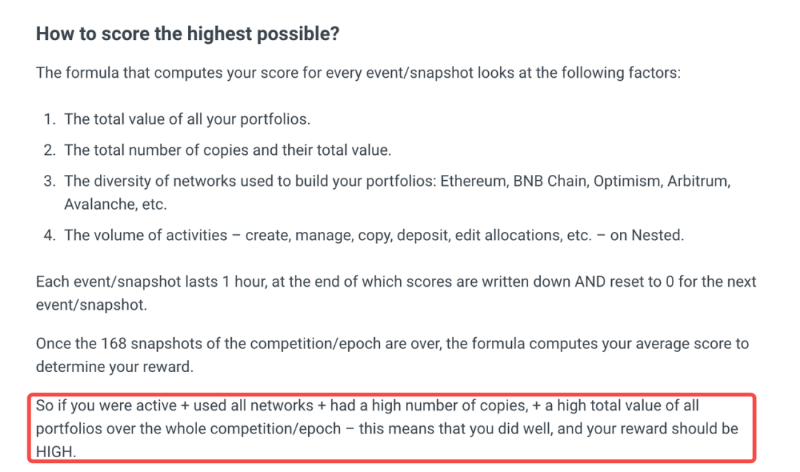Click the word 'Nested' ending item four

(x=656, y=235)
